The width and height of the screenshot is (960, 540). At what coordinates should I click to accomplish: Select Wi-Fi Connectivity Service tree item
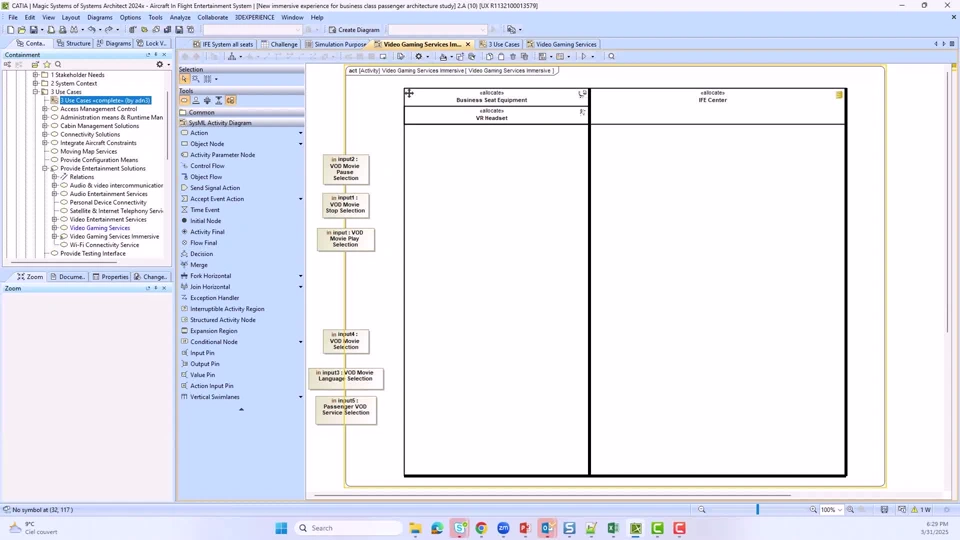pos(104,245)
